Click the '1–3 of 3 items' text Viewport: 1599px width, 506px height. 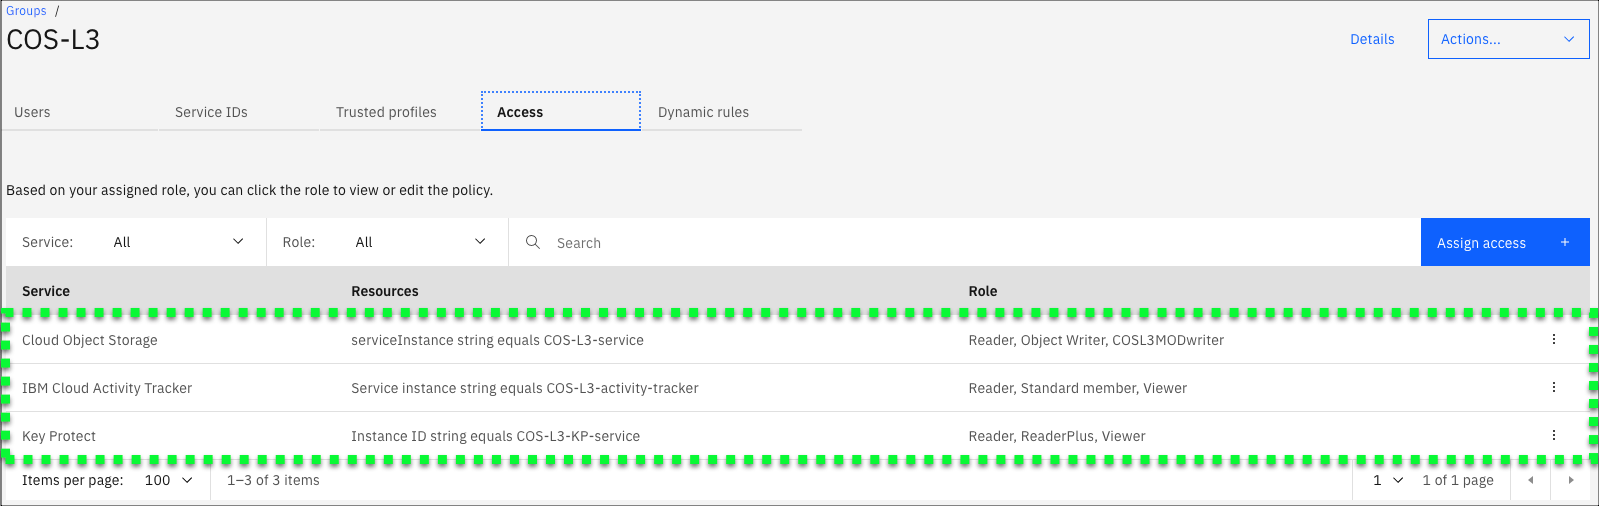[x=273, y=480]
